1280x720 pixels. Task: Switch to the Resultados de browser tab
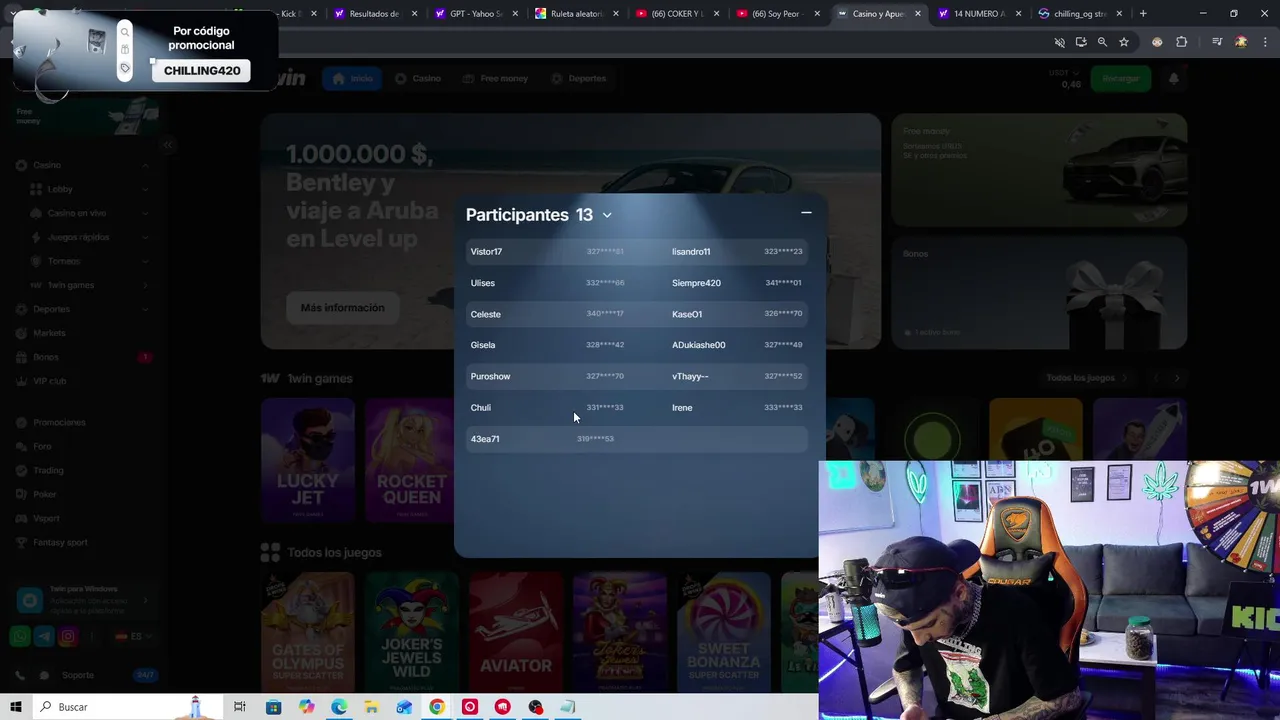coord(376,14)
